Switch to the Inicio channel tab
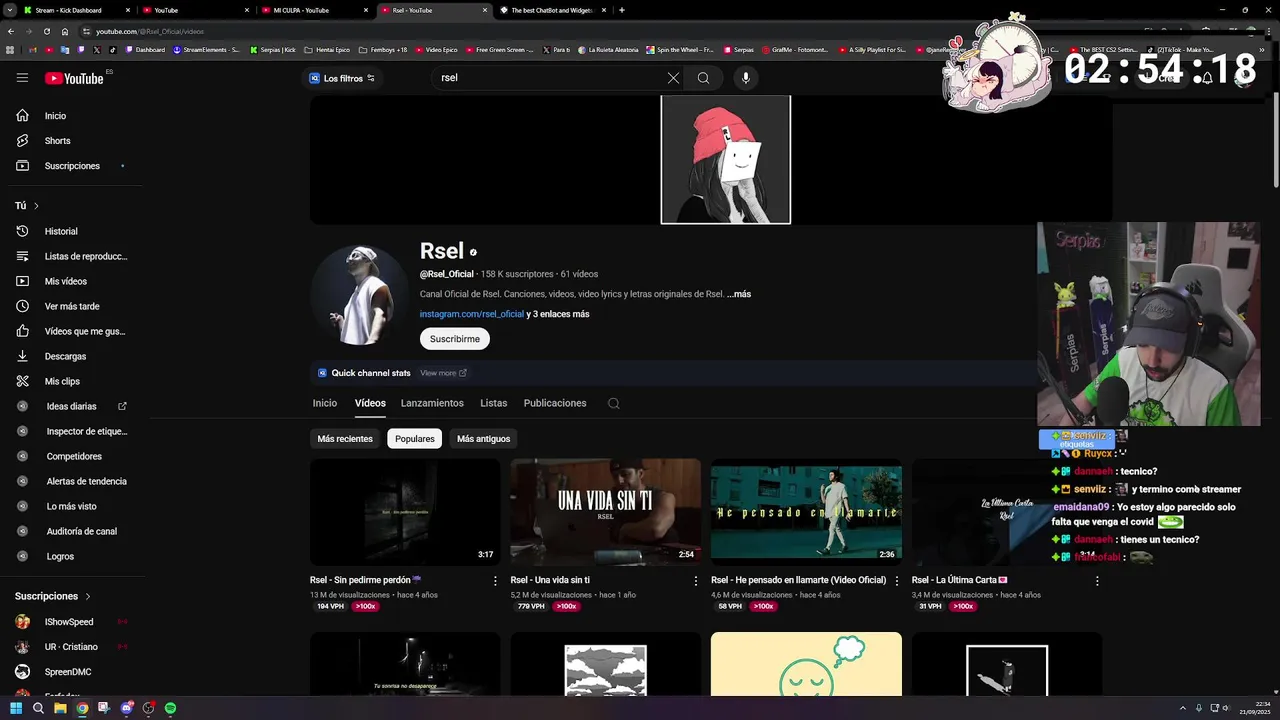1280x720 pixels. pos(325,403)
